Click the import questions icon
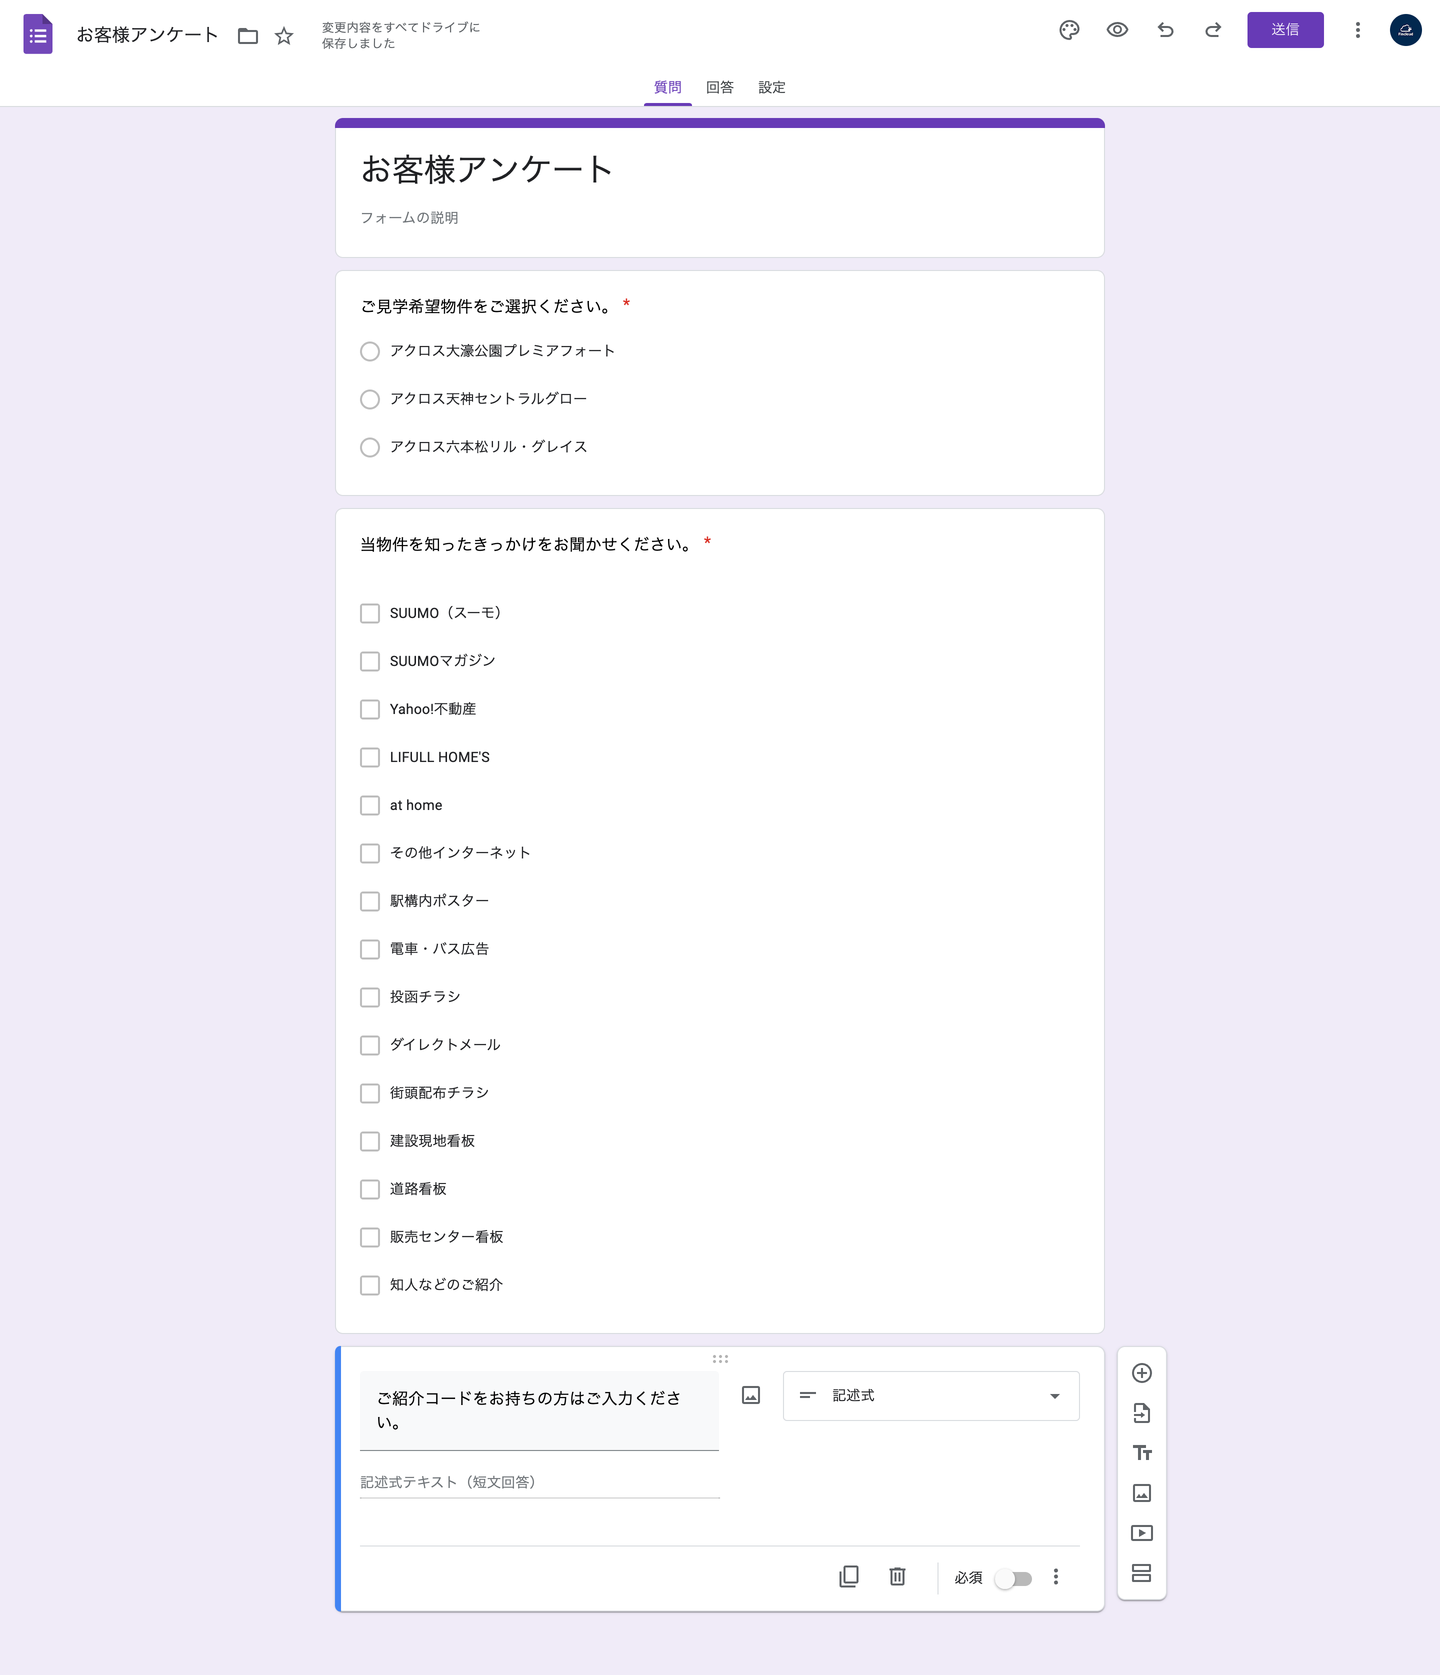The width and height of the screenshot is (1440, 1675). 1141,1413
